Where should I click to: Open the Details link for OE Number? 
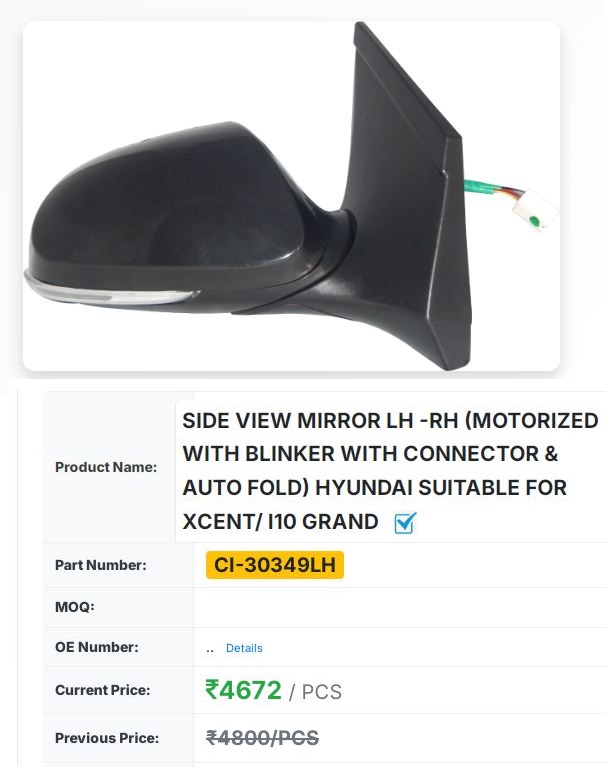point(244,648)
